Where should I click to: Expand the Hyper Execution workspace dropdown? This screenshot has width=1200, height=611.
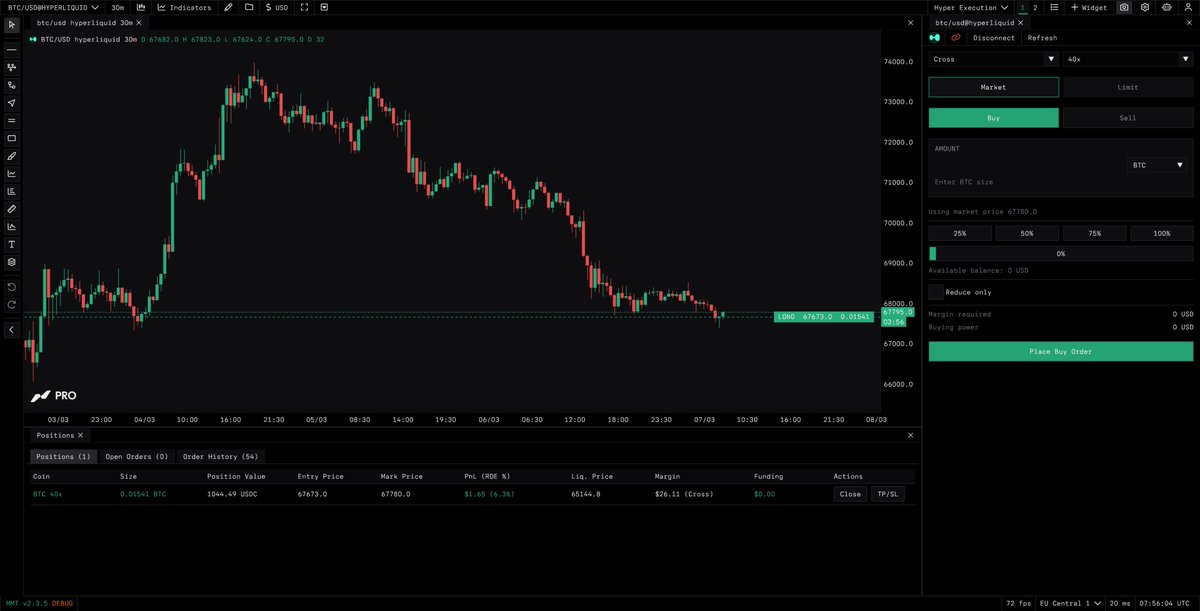pyautogui.click(x=970, y=7)
